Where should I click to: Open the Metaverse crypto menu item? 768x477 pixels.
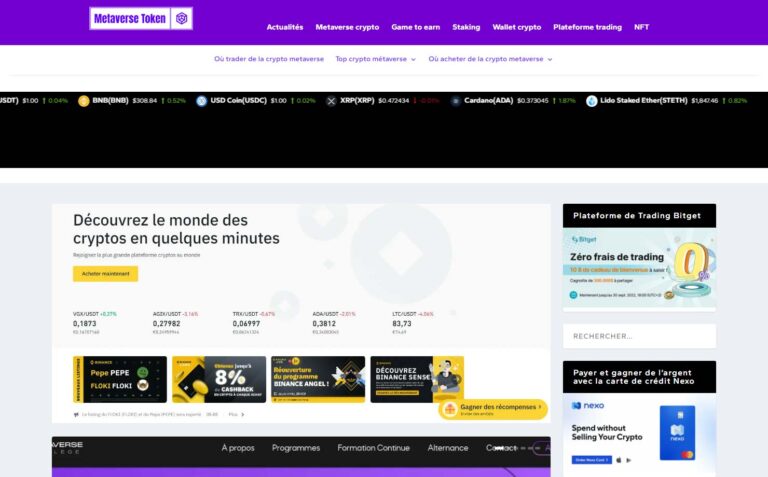347,27
